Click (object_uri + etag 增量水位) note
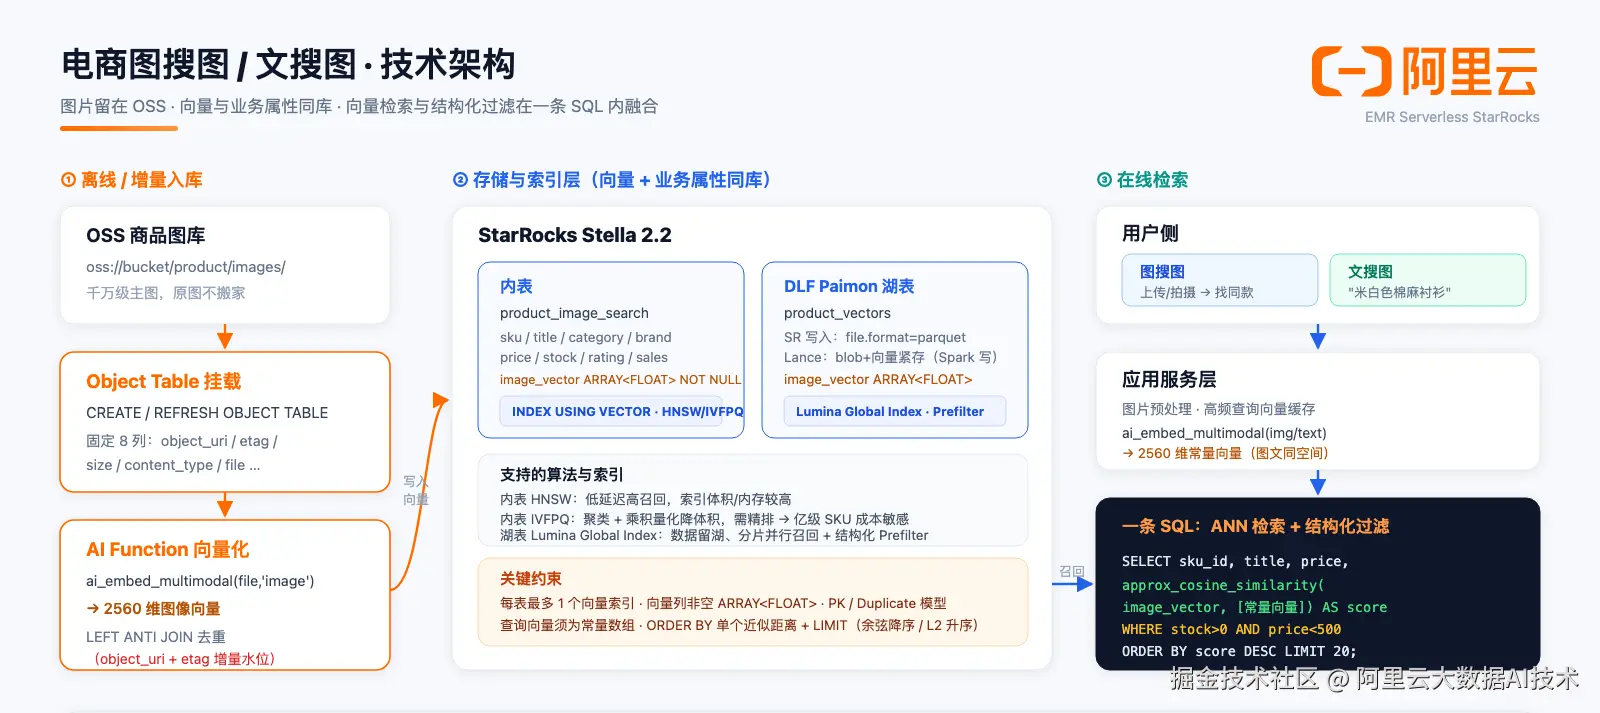Viewport: 1600px width, 713px height. pos(184,659)
